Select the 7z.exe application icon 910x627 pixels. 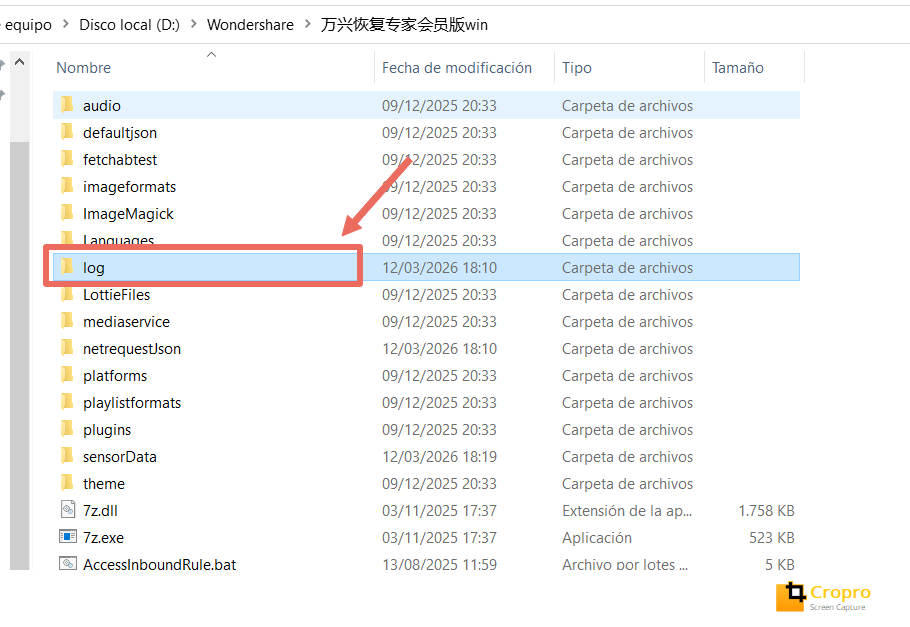[x=68, y=536]
